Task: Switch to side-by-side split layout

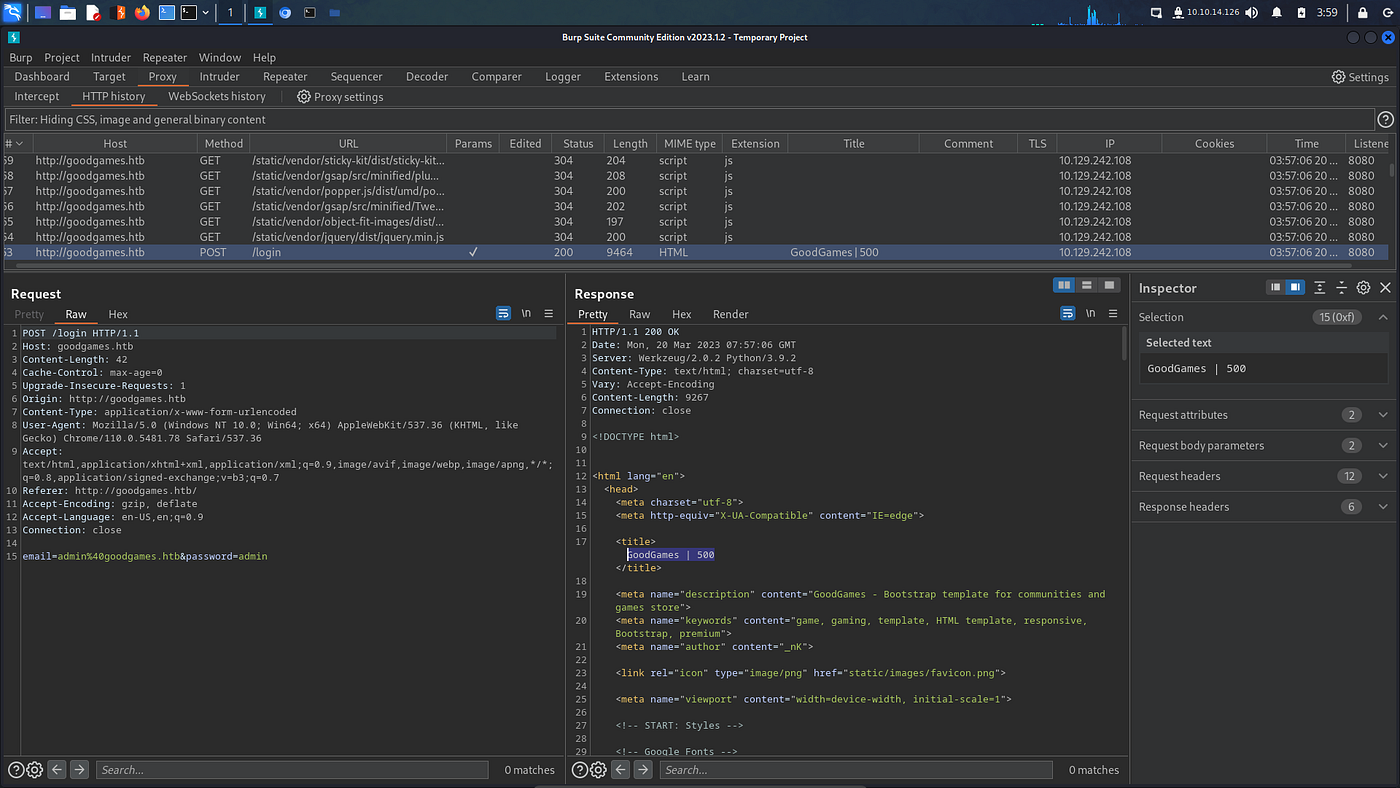Action: [x=1064, y=285]
